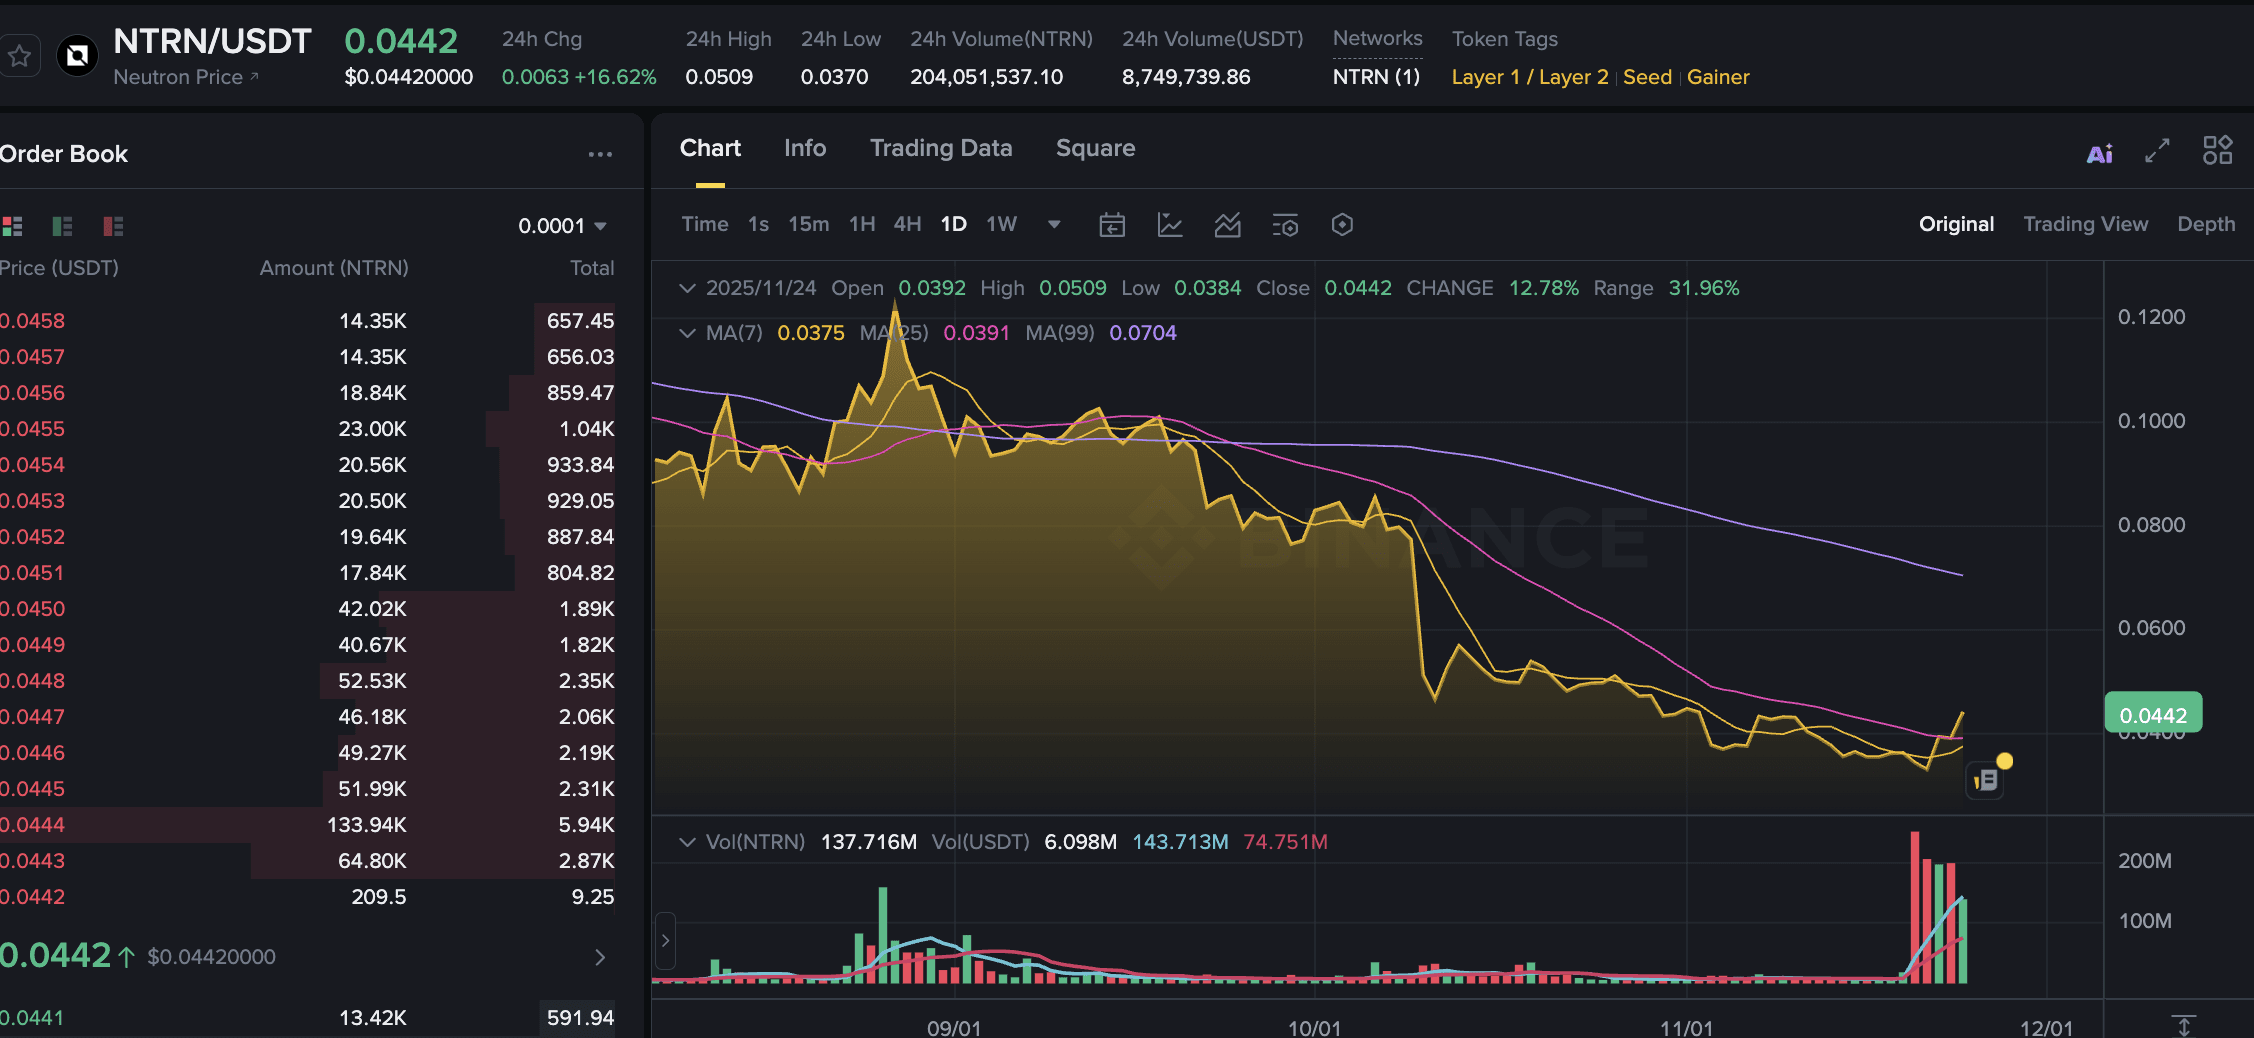Switch chart mode to Trading View
Image resolution: width=2254 pixels, height=1038 pixels.
click(x=2086, y=224)
